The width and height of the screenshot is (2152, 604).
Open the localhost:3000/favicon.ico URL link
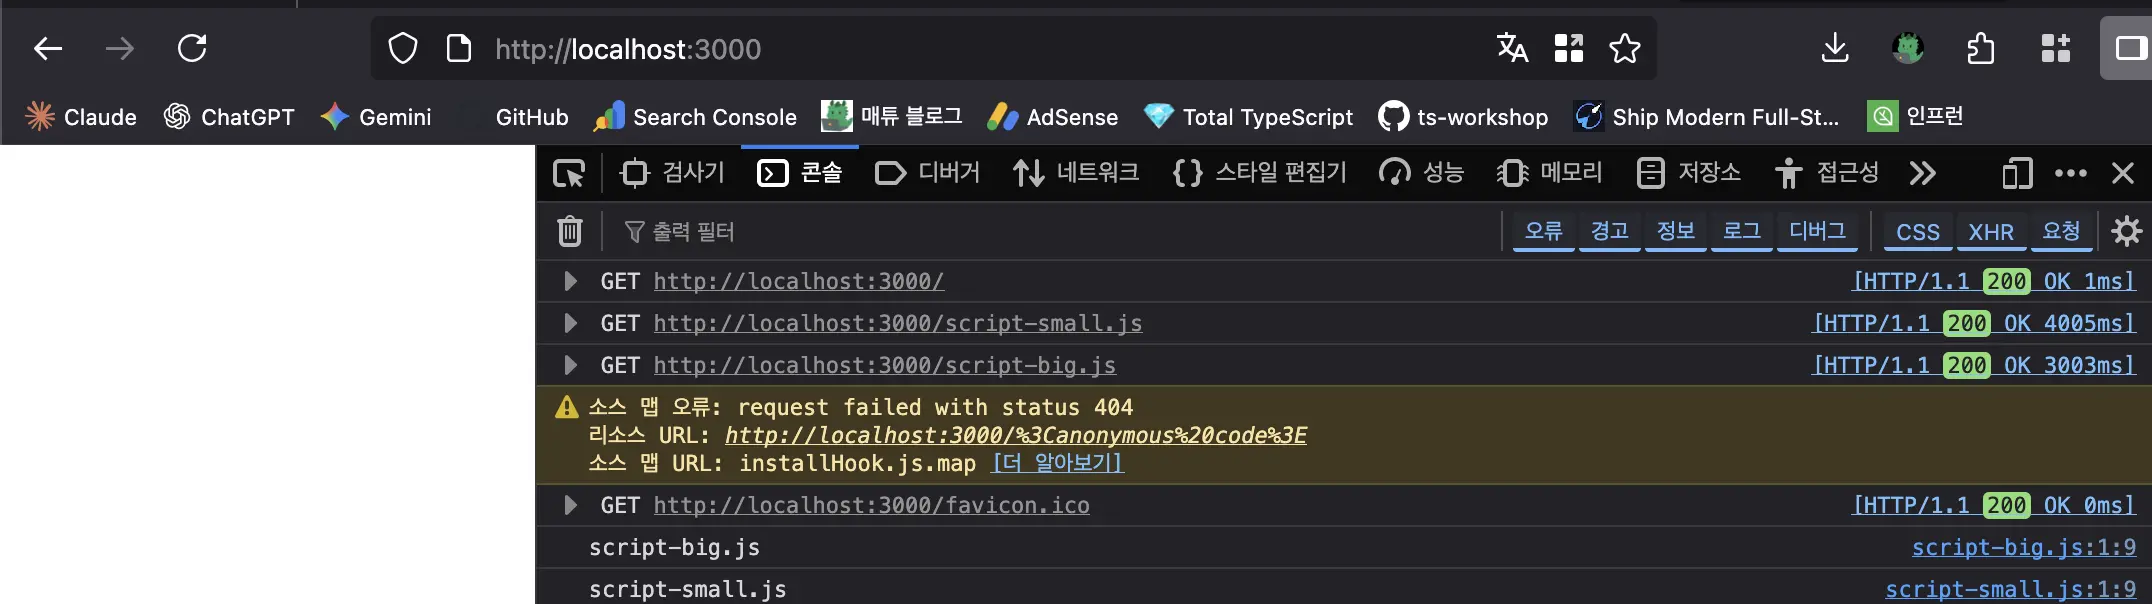(872, 505)
